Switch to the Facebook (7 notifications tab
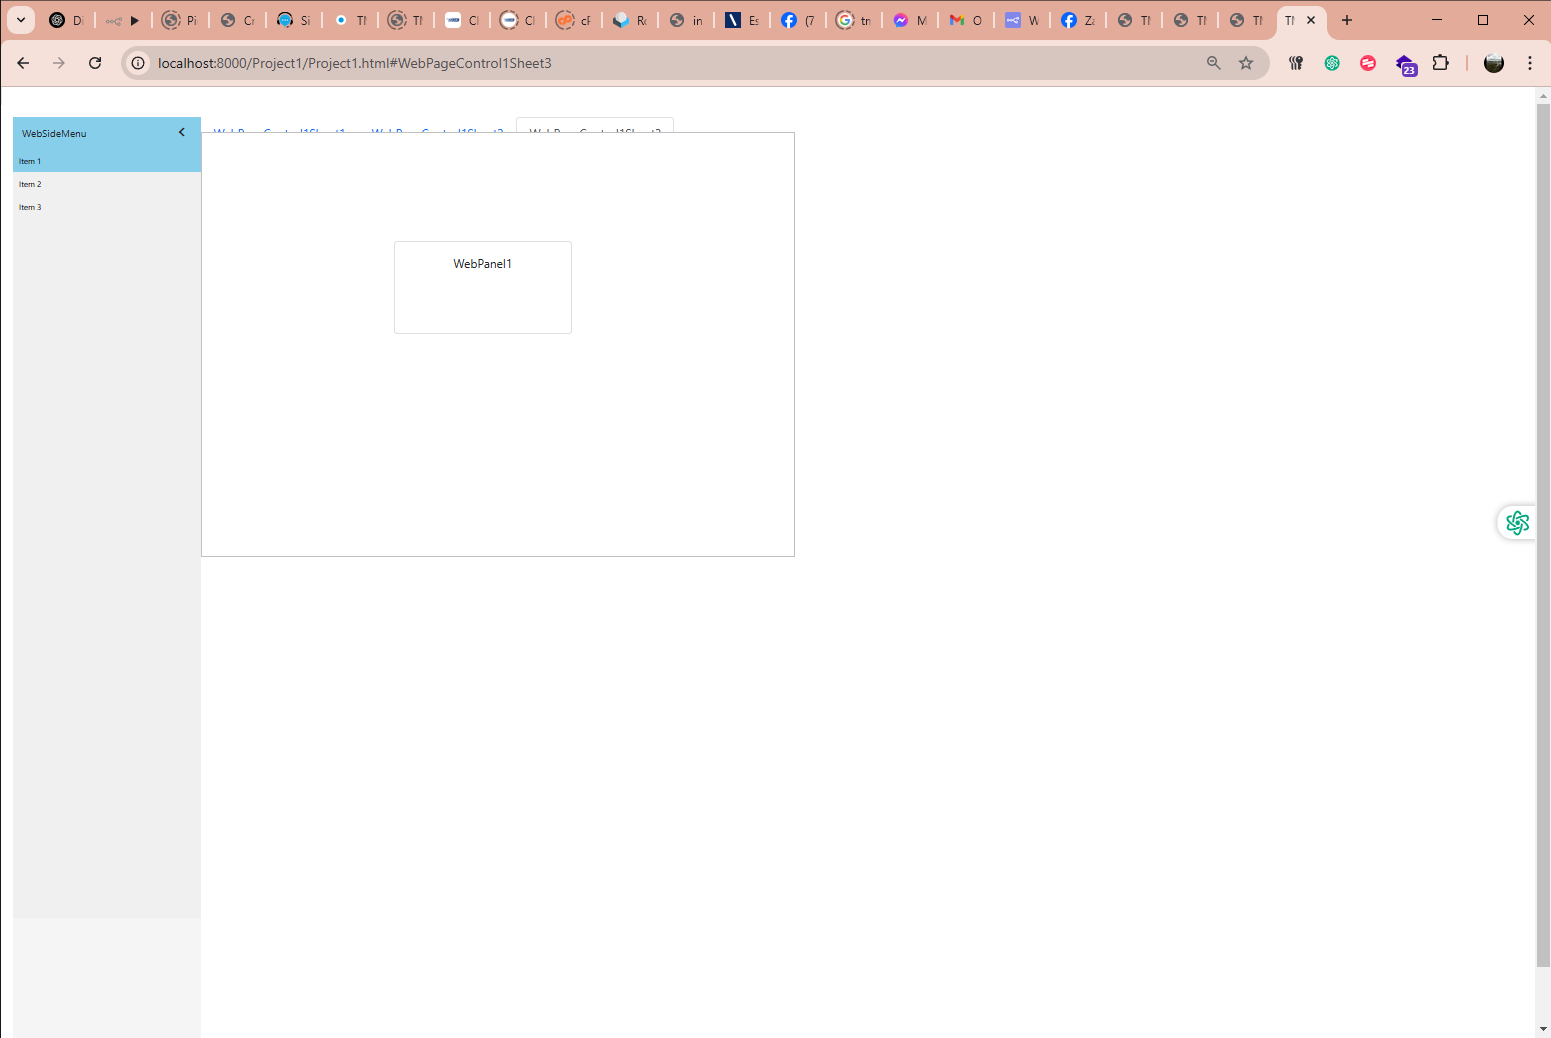Viewport: 1551px width, 1038px height. [x=797, y=20]
